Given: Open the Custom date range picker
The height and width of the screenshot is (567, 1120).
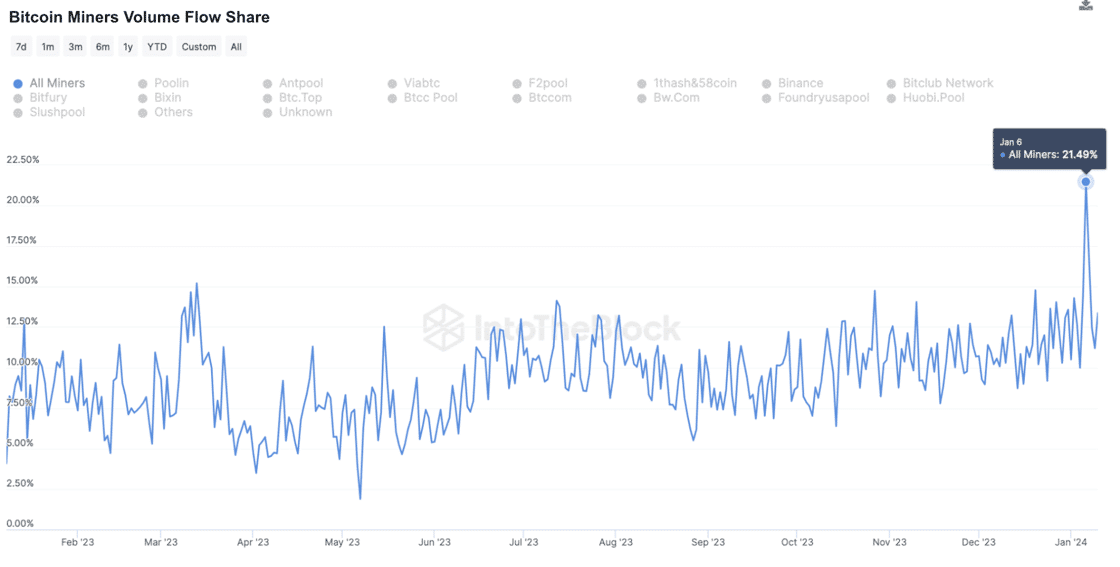Looking at the screenshot, I should point(199,46).
